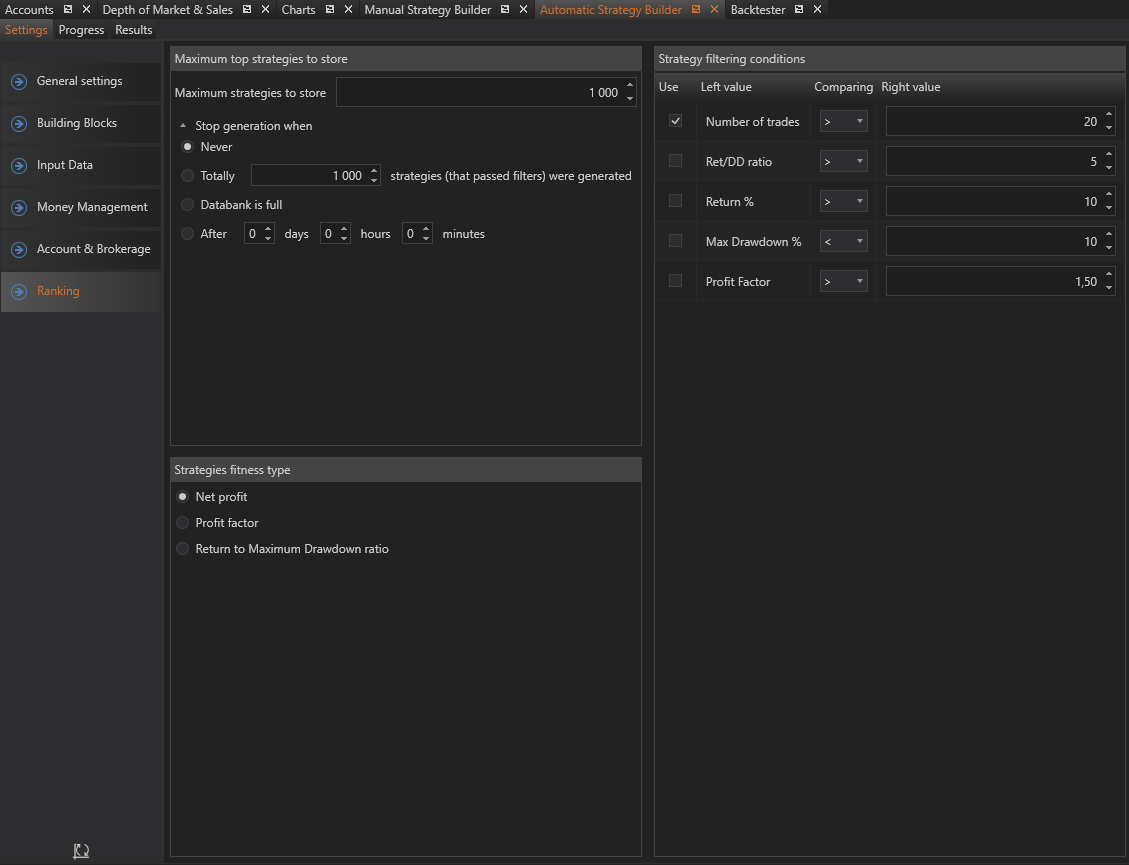Click the arrow icon beside Money Management
The width and height of the screenshot is (1129, 865).
coord(19,208)
